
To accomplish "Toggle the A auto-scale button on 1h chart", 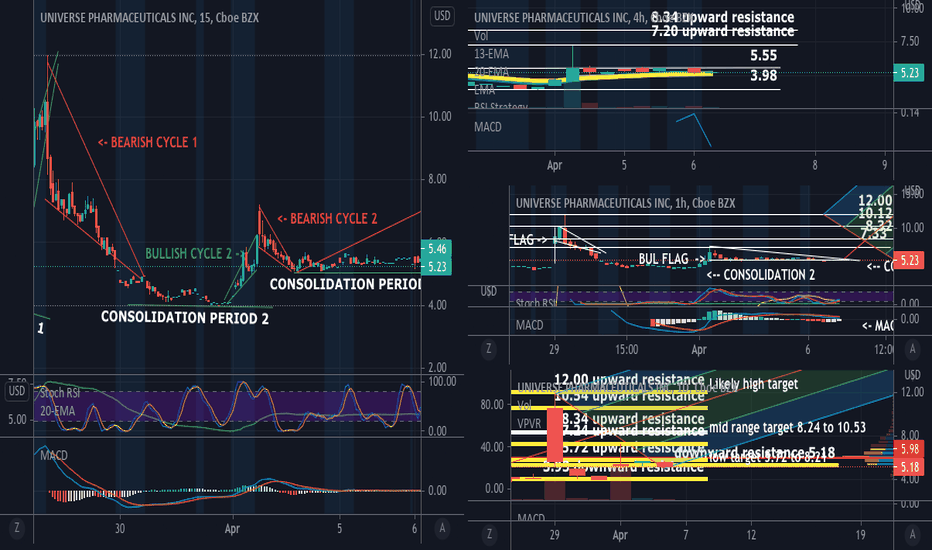I will coord(913,348).
